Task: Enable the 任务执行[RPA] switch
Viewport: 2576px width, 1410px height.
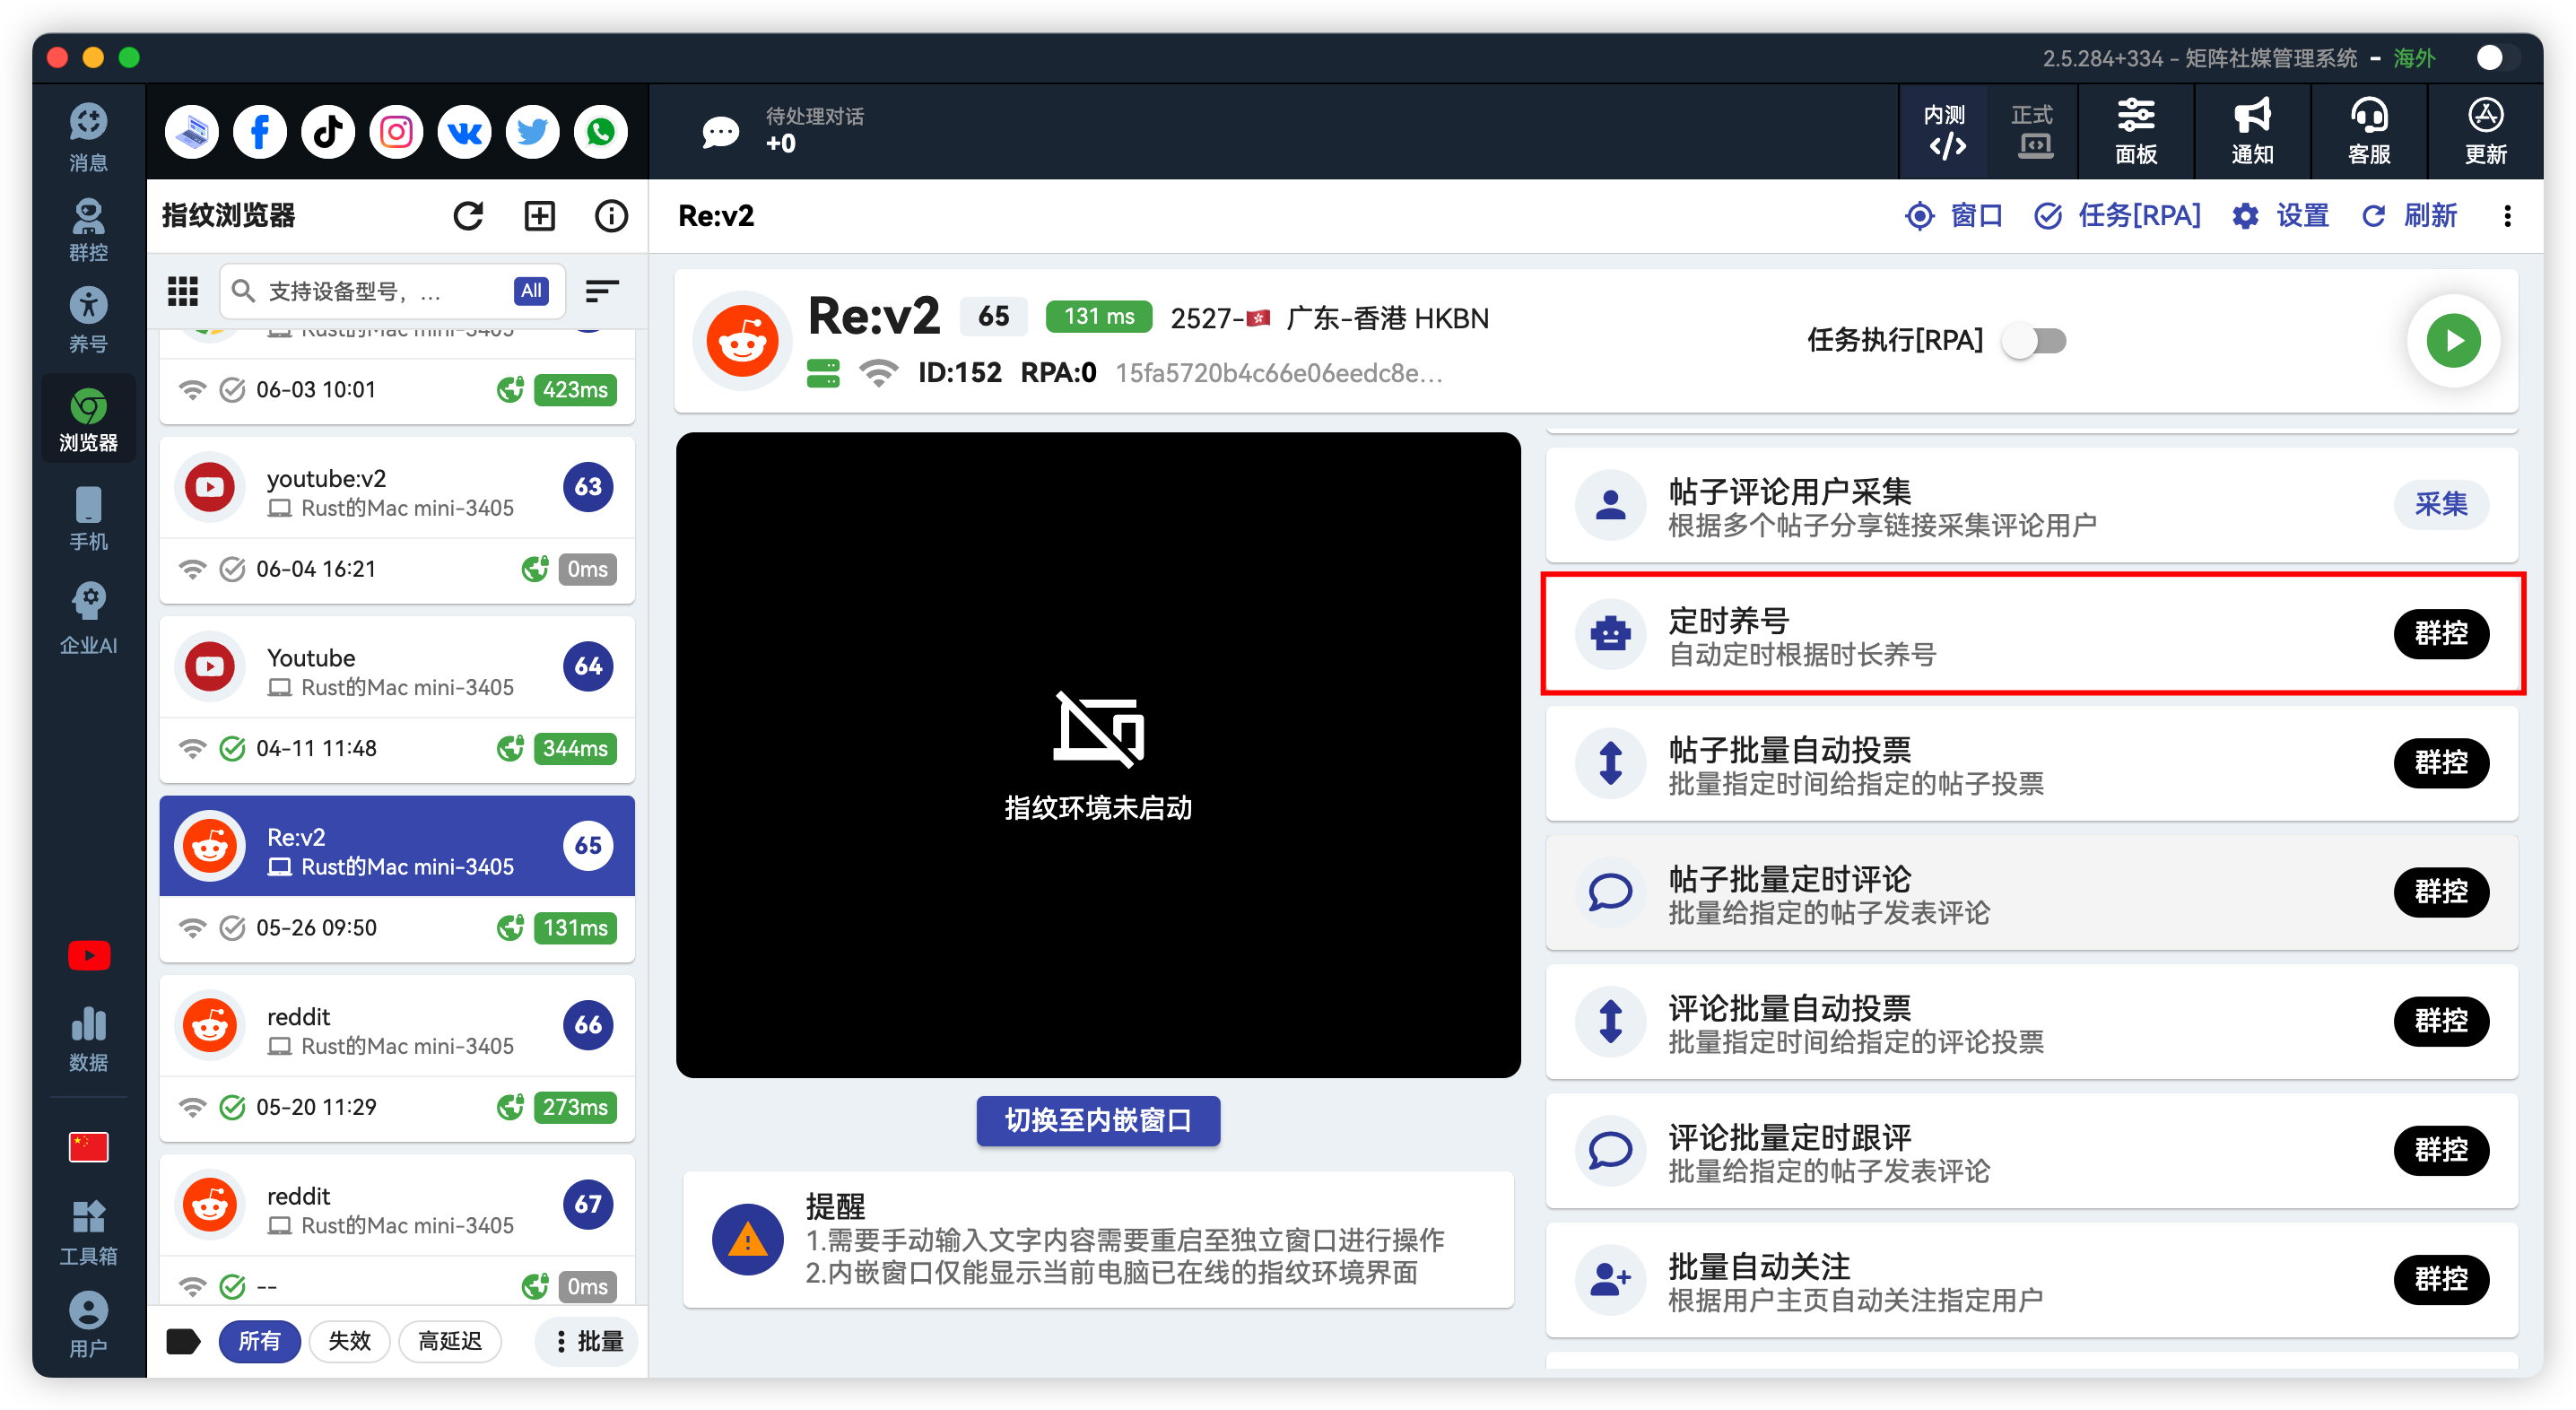Action: click(x=2036, y=341)
